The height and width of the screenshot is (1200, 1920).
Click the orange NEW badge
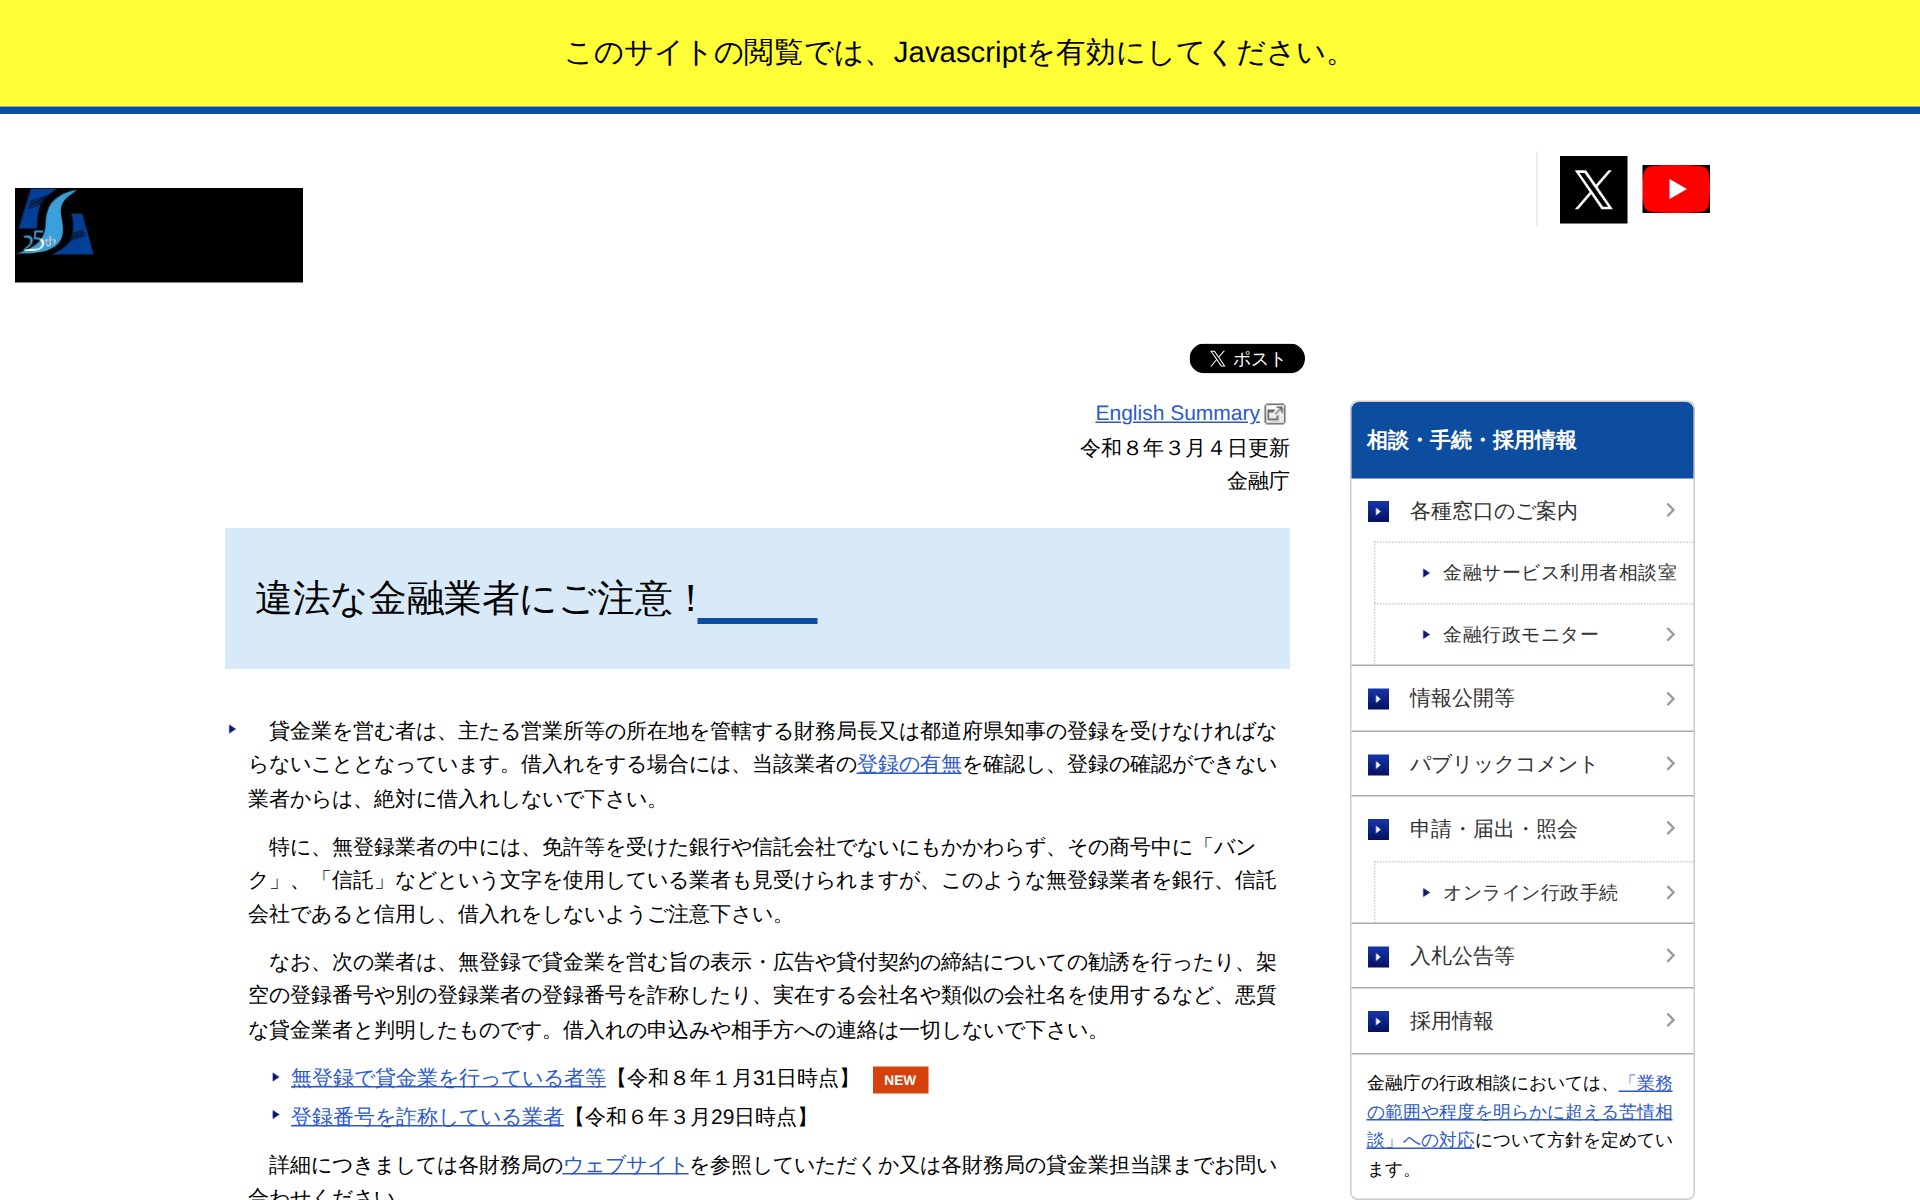pyautogui.click(x=899, y=1080)
